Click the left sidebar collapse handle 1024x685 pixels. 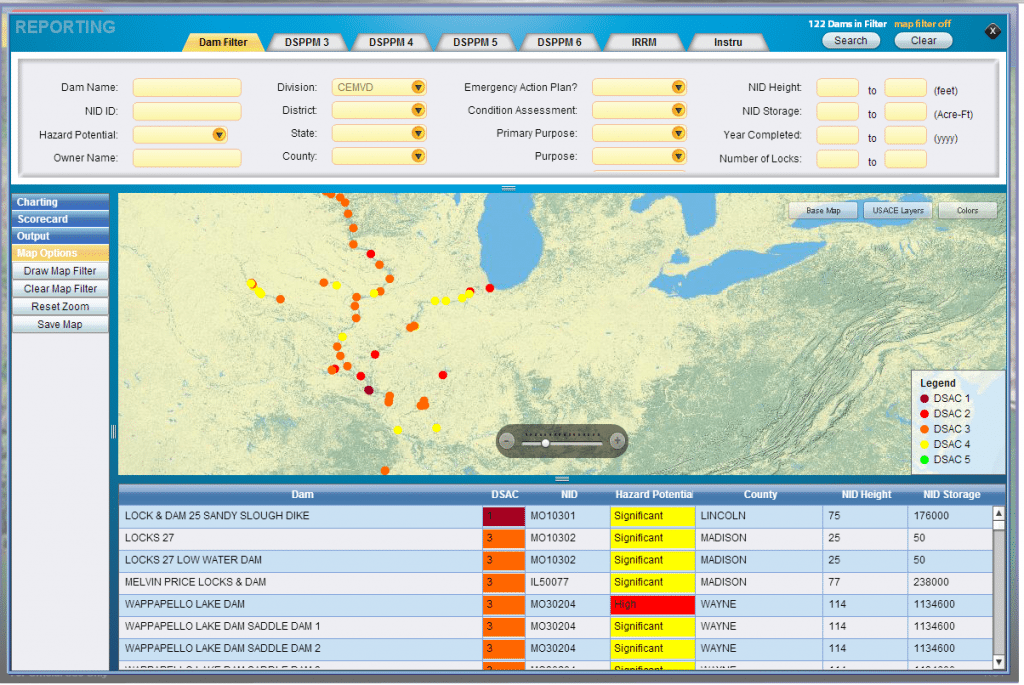(113, 431)
